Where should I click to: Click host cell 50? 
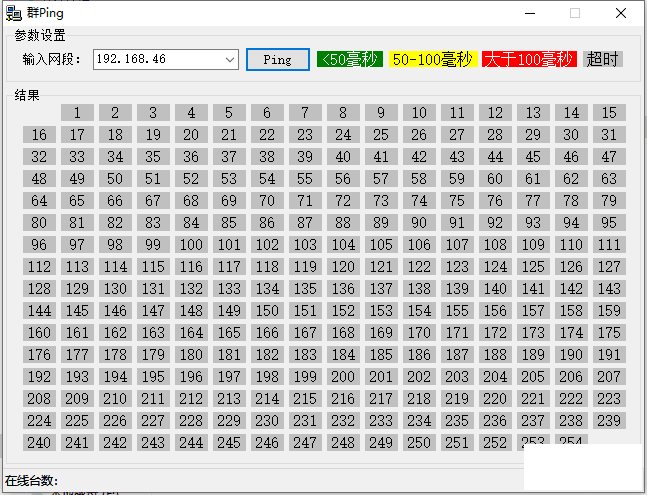point(115,179)
